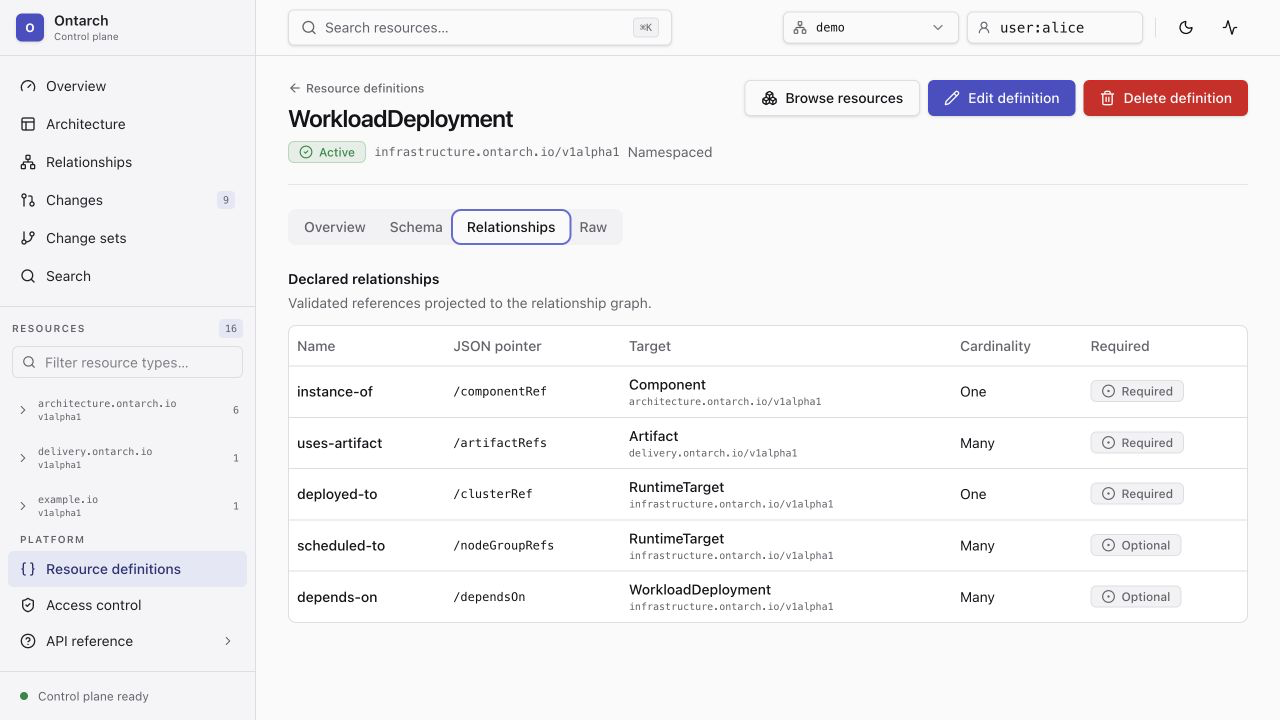Open Changes page in sidebar

(x=128, y=200)
